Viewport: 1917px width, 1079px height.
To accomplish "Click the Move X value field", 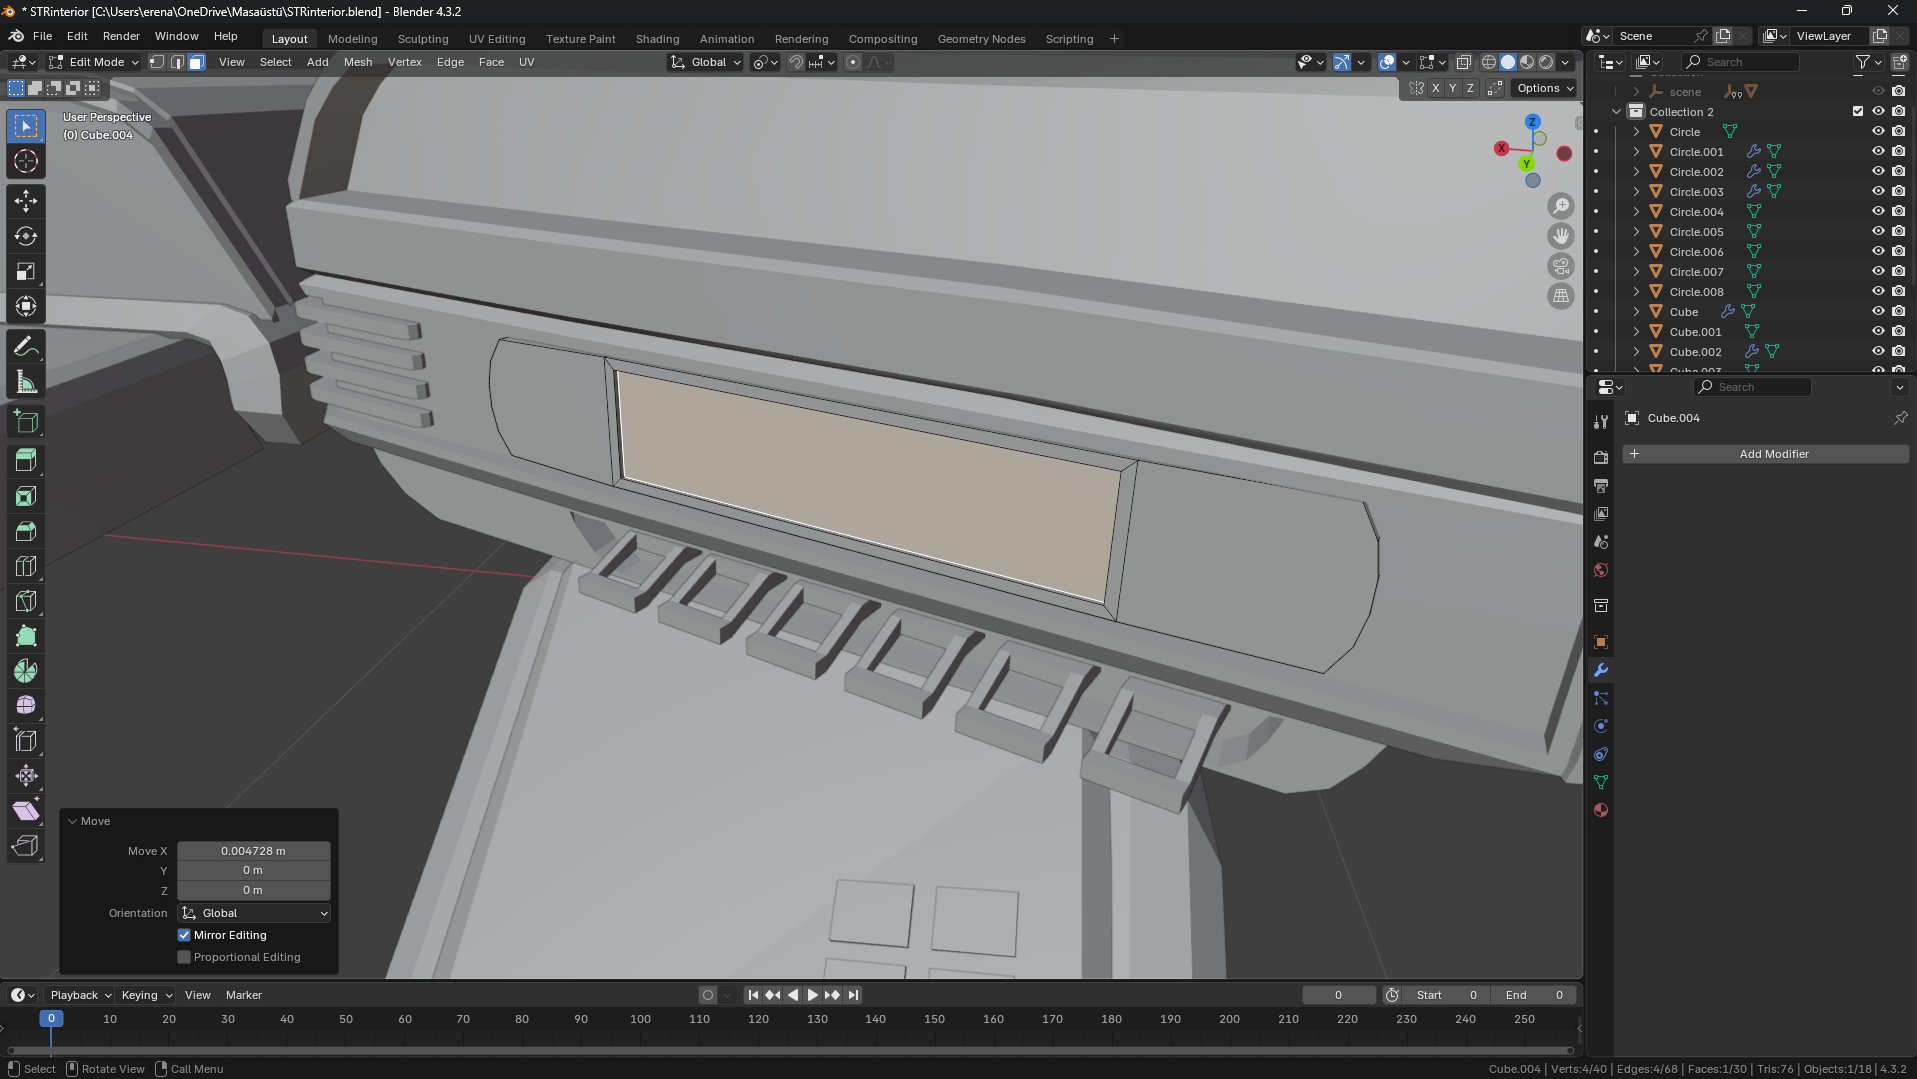I will [x=254, y=851].
